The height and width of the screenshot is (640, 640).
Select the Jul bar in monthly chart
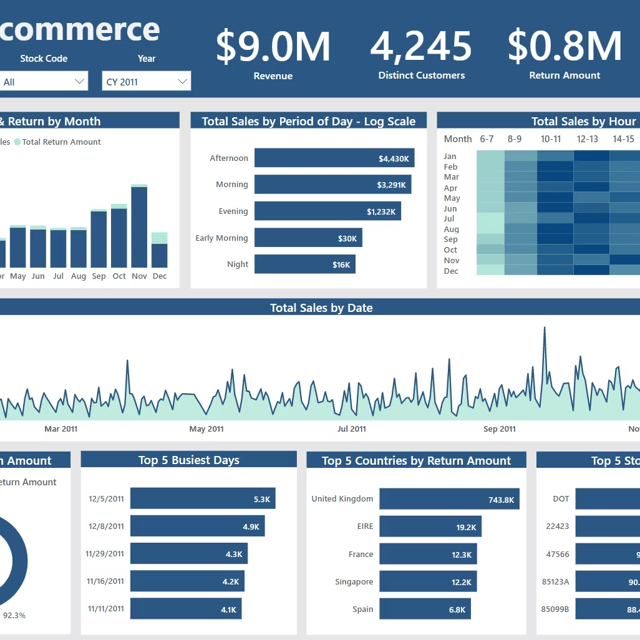pos(58,248)
